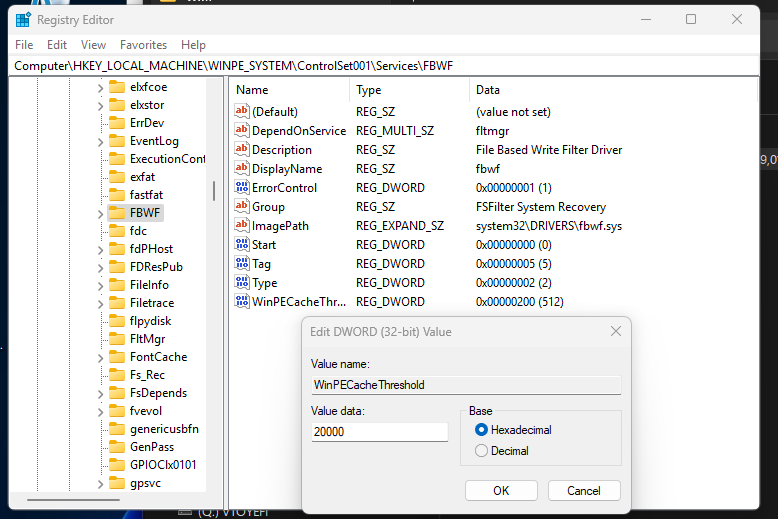The height and width of the screenshot is (519, 778).
Task: Select the Hexadecimal base radio button
Action: click(x=481, y=430)
